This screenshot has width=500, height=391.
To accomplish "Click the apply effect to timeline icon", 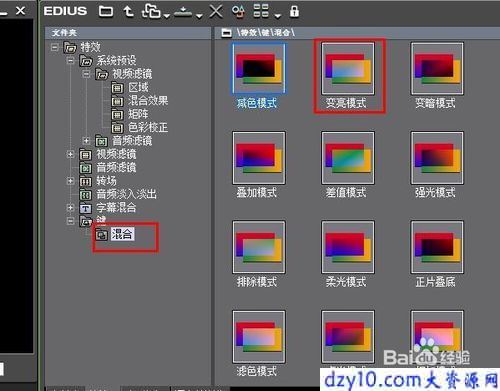I will point(183,12).
